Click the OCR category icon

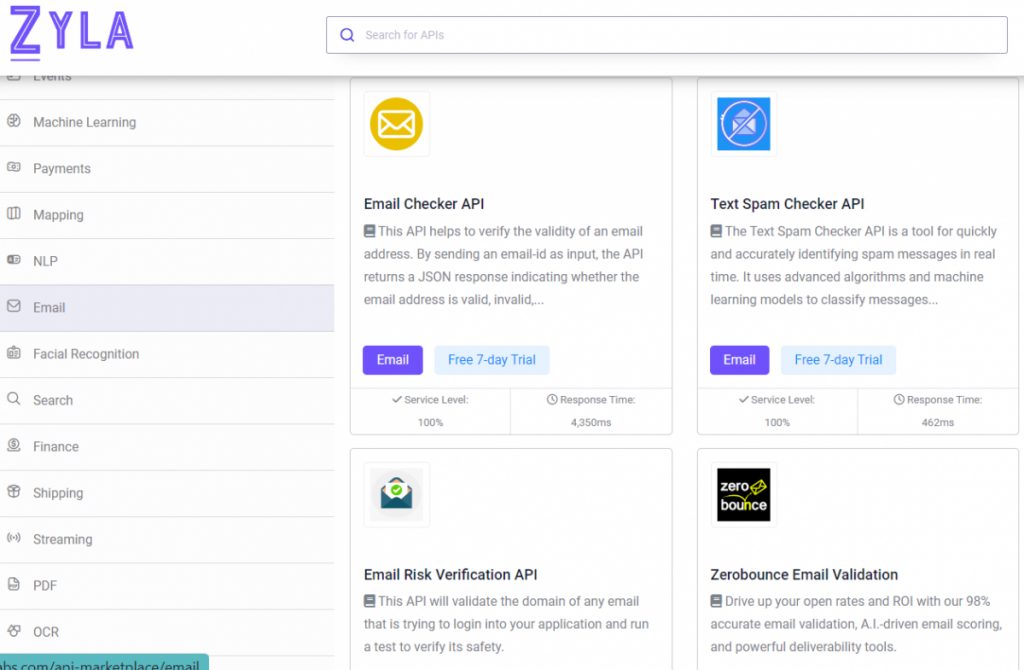coord(14,631)
